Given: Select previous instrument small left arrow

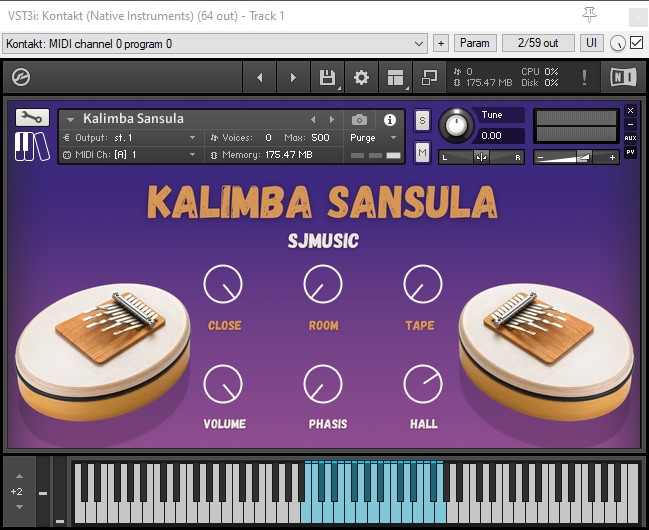Looking at the screenshot, I should 313,120.
